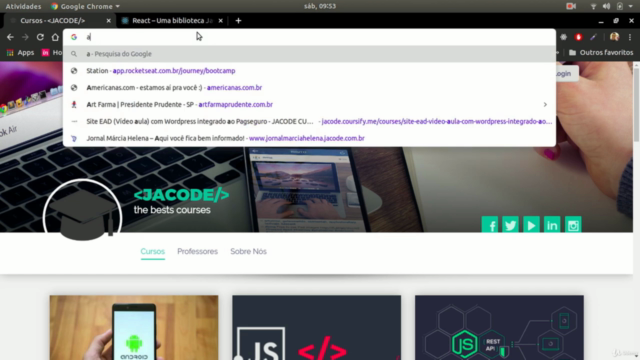This screenshot has width=640, height=360.
Task: Open Apps bookmarks shortcut
Action: [20, 53]
